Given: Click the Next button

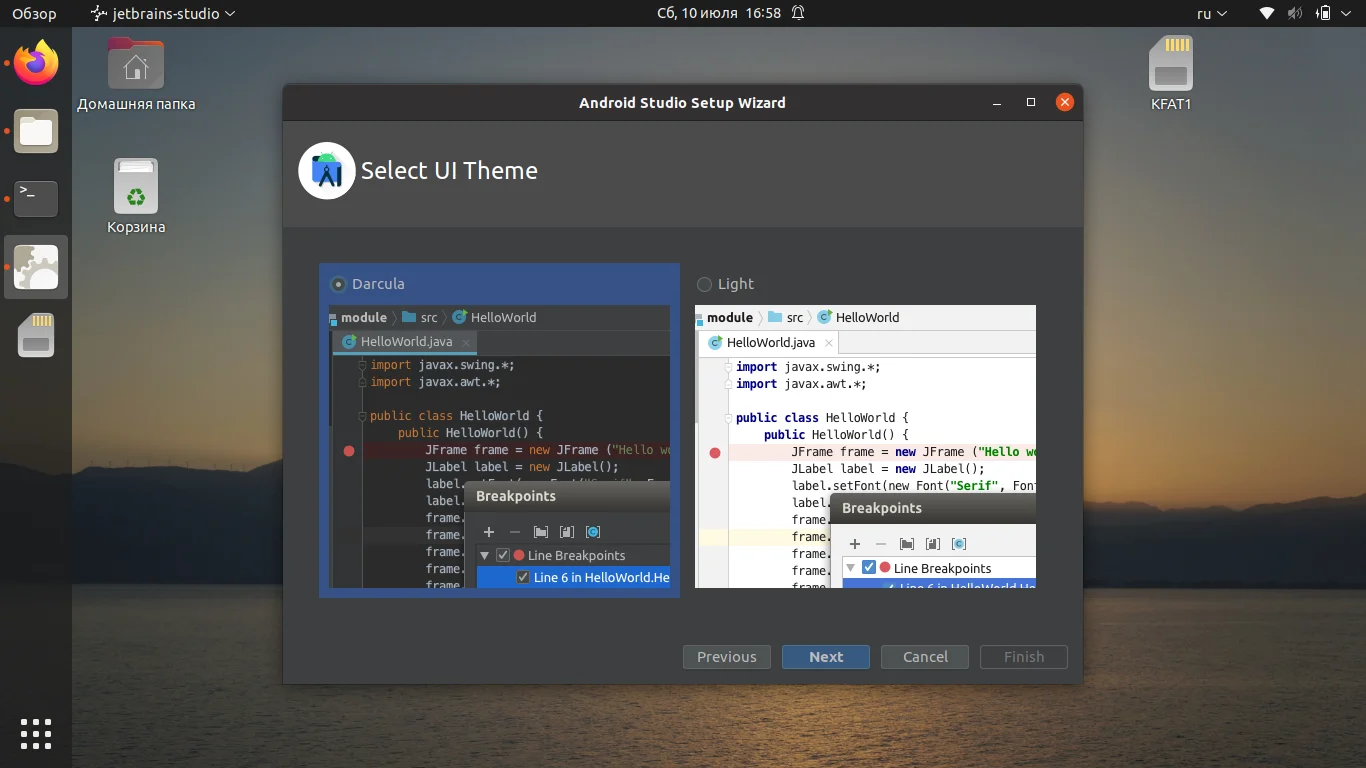Looking at the screenshot, I should click(x=826, y=657).
